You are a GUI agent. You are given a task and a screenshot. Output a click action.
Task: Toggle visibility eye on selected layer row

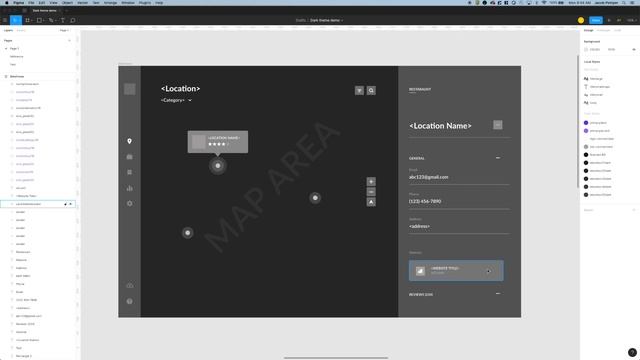(71, 204)
